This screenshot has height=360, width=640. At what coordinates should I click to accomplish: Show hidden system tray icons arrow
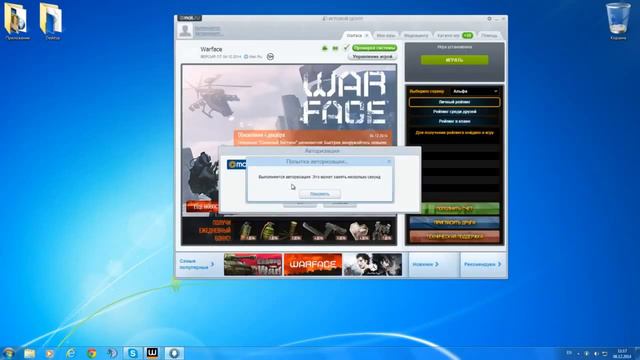578,353
